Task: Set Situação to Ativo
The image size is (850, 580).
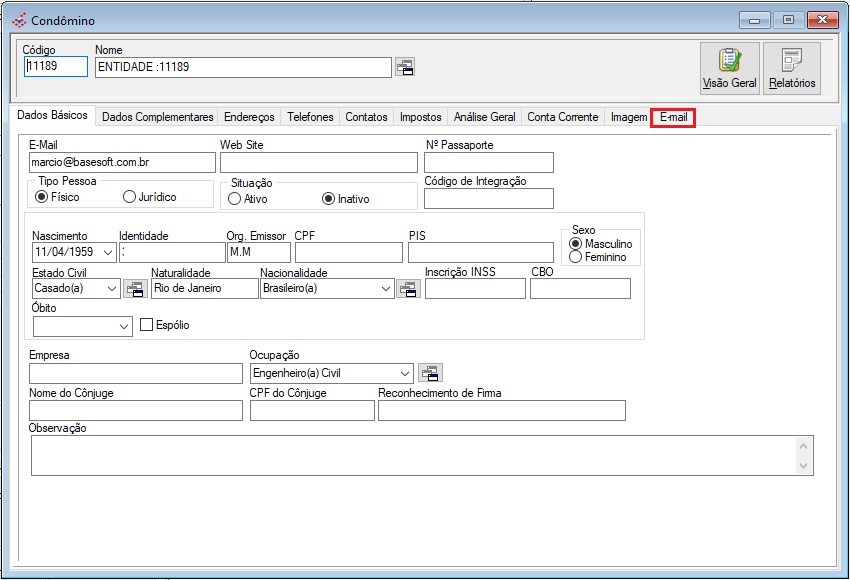Action: [x=235, y=199]
